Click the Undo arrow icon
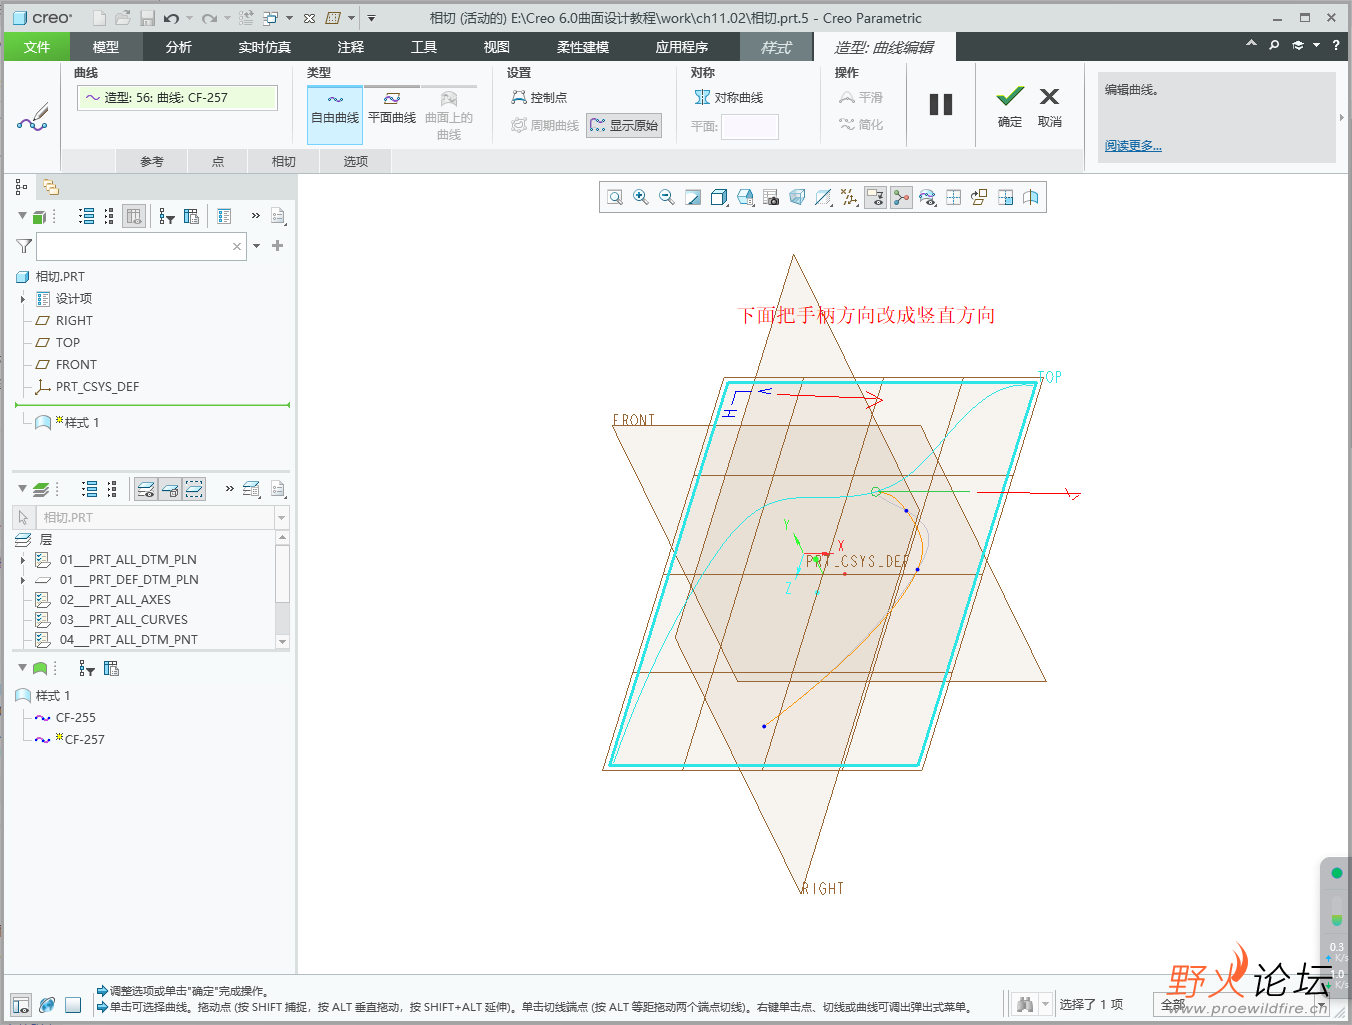This screenshot has width=1352, height=1025. (x=171, y=18)
